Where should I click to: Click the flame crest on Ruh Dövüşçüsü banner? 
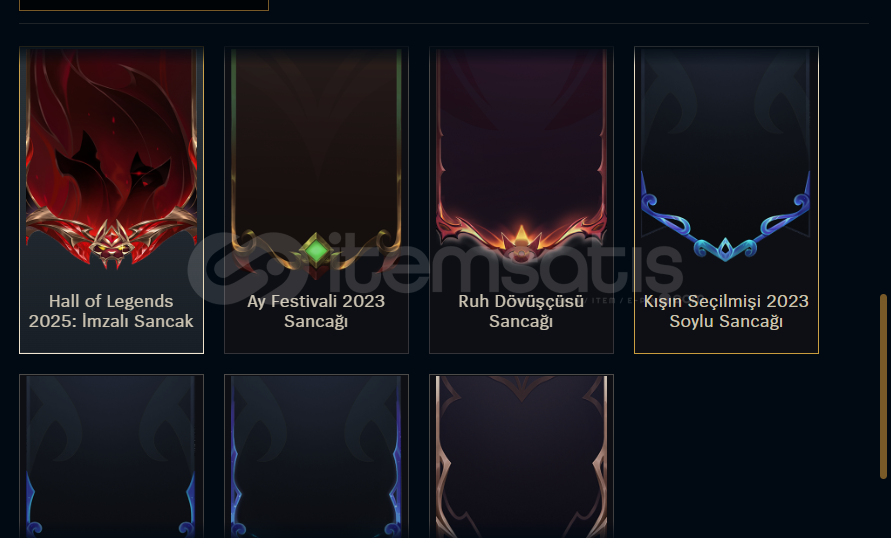coord(521,241)
